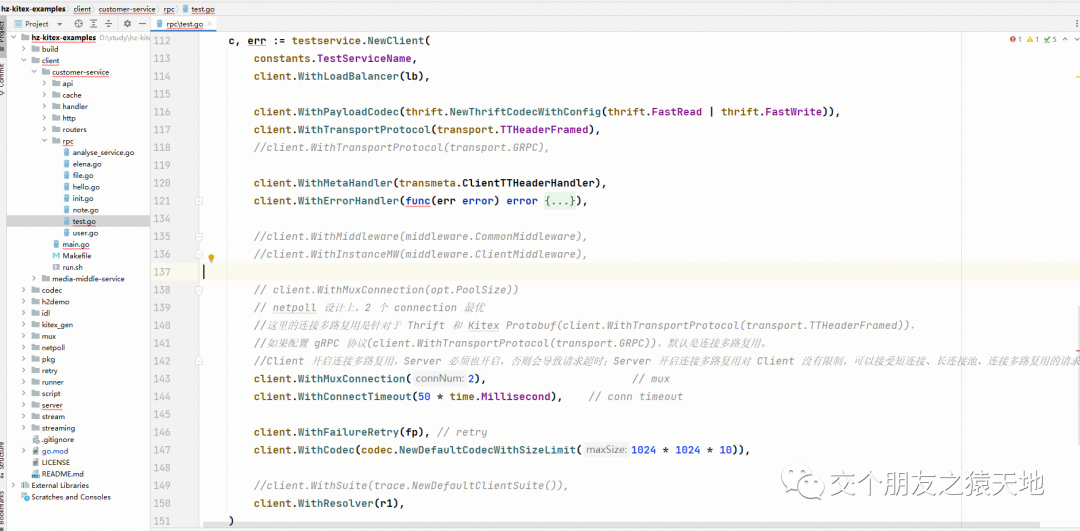Image resolution: width=1080 pixels, height=531 pixels.
Task: Select elena.go in project tree
Action: 87,164
